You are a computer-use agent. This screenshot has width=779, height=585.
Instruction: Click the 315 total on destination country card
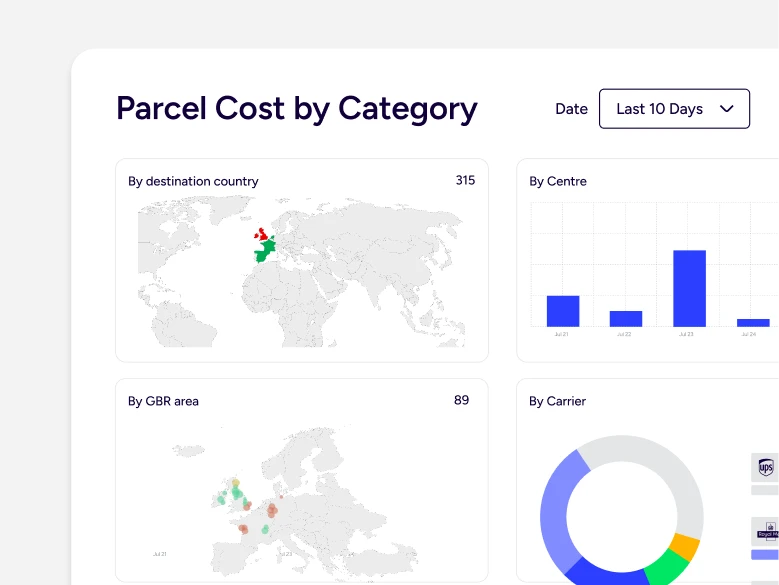click(465, 180)
